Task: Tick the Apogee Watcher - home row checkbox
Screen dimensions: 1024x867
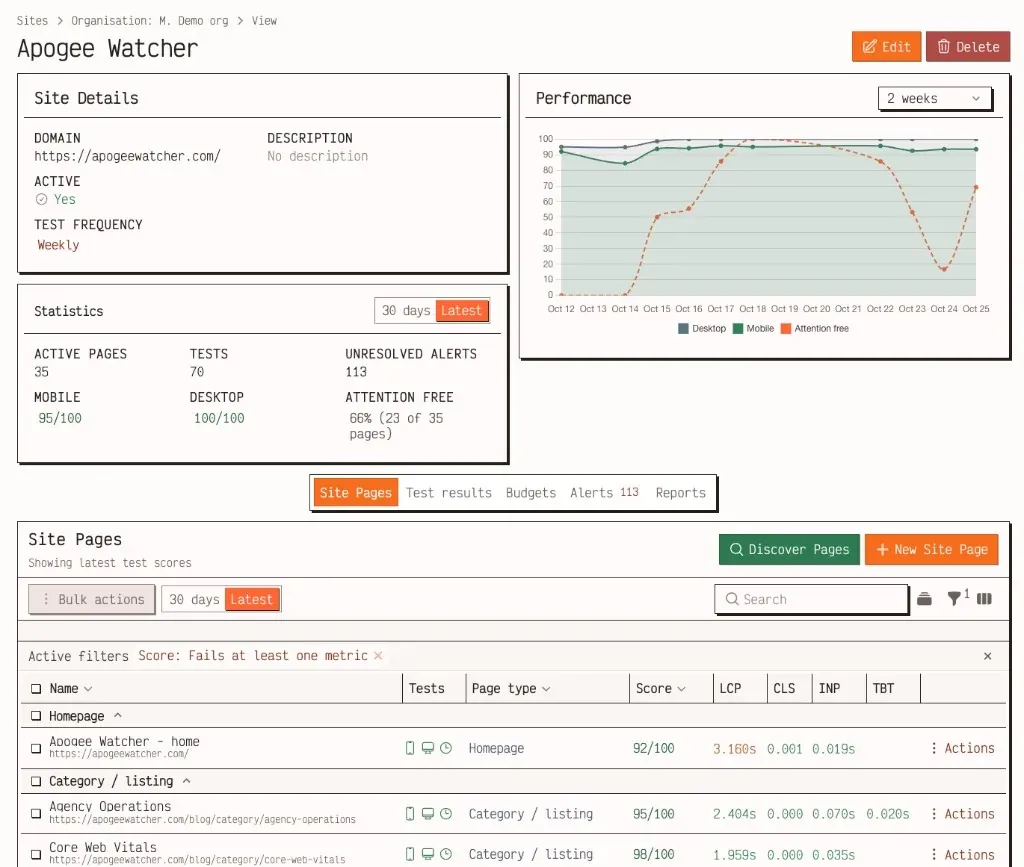Action: tap(36, 748)
